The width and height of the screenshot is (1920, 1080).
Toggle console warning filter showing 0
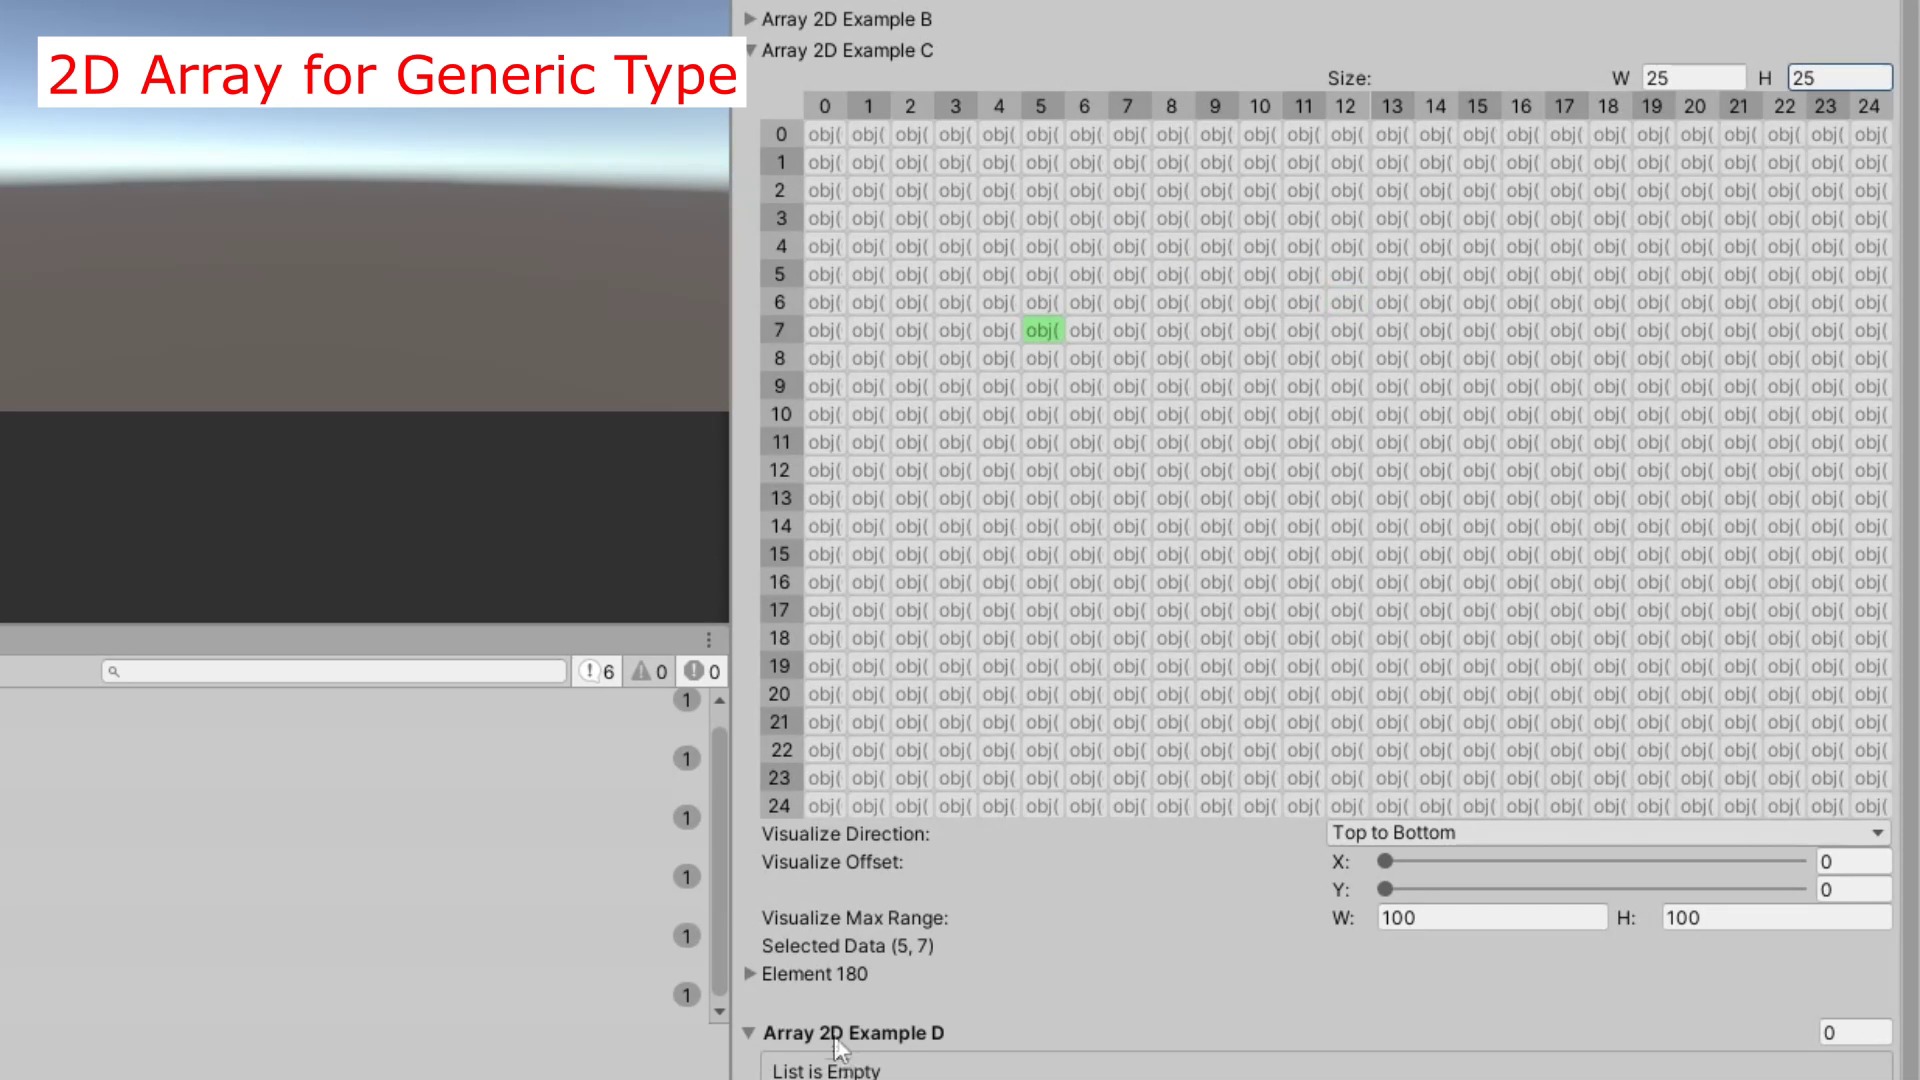coord(649,672)
